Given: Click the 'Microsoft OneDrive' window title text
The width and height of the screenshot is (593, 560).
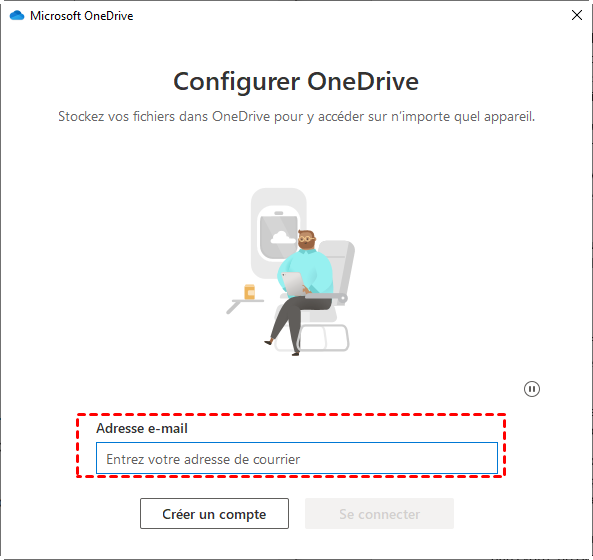Looking at the screenshot, I should [x=82, y=16].
